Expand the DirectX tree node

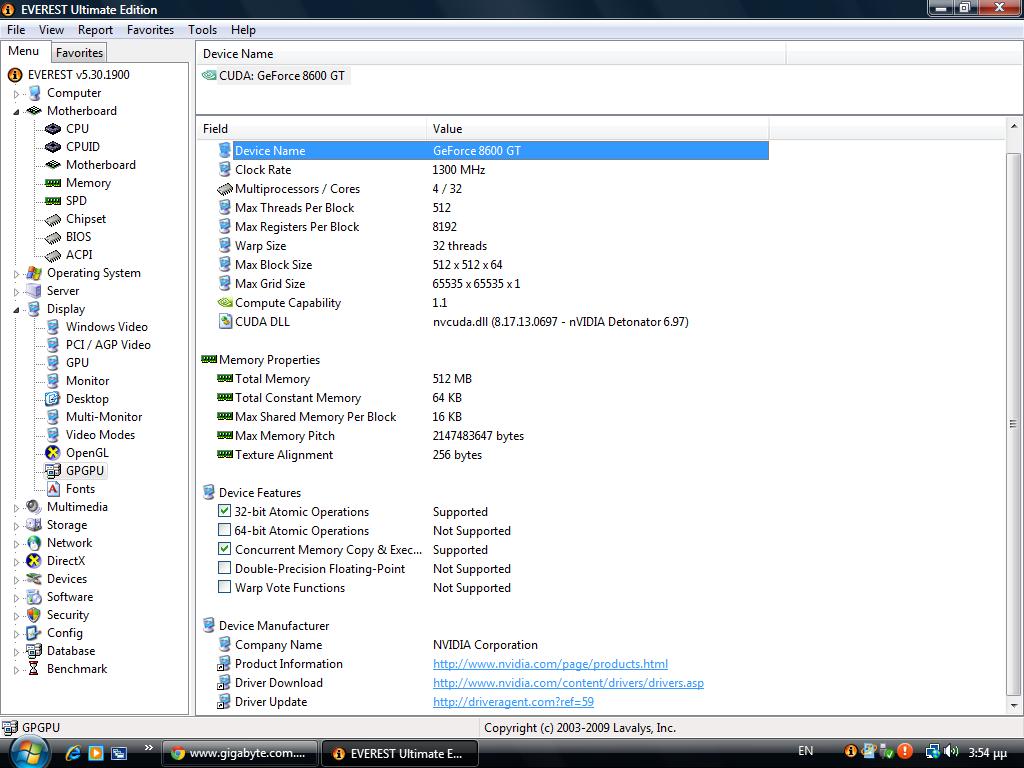(16, 562)
